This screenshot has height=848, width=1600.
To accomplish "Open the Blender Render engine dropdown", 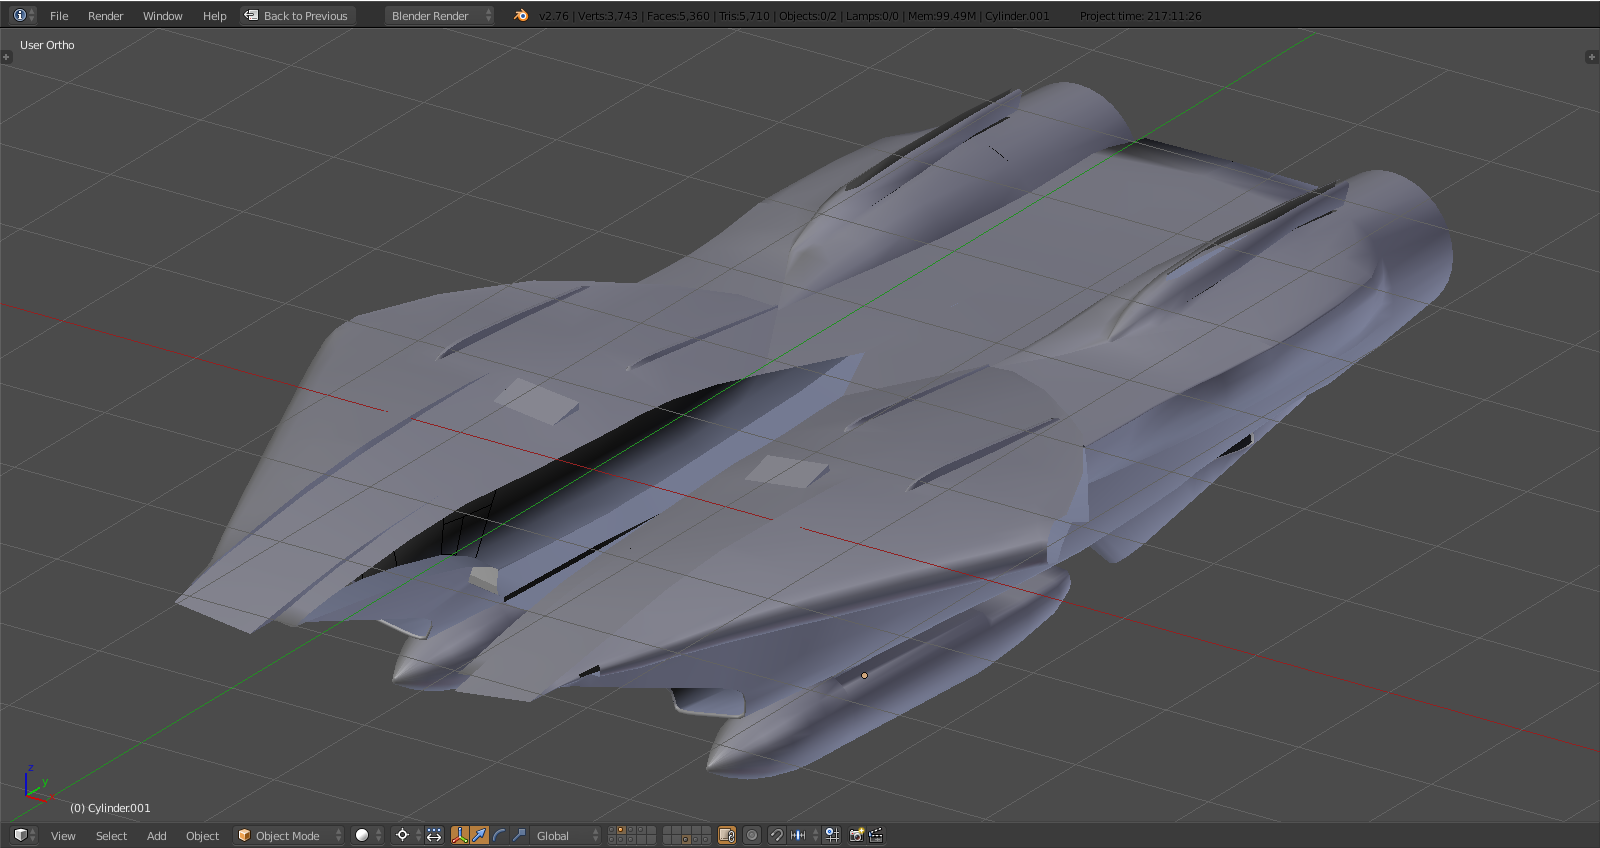I will point(440,16).
